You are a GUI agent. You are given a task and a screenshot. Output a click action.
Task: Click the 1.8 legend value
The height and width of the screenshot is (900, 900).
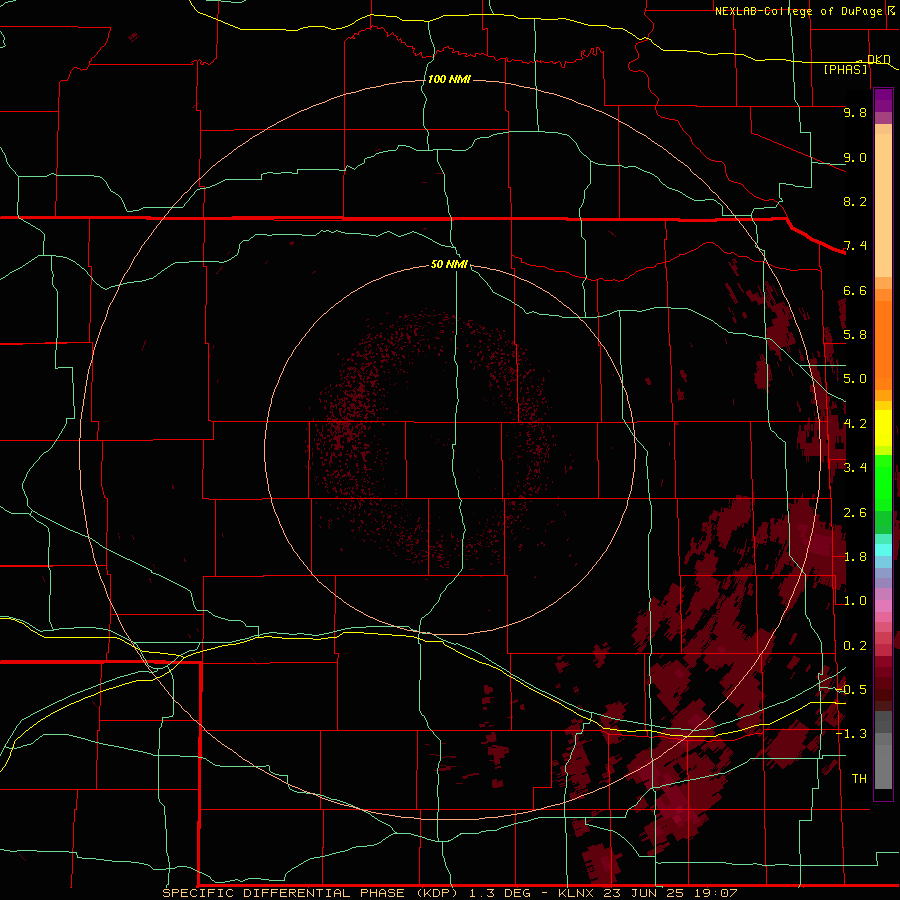[x=855, y=557]
